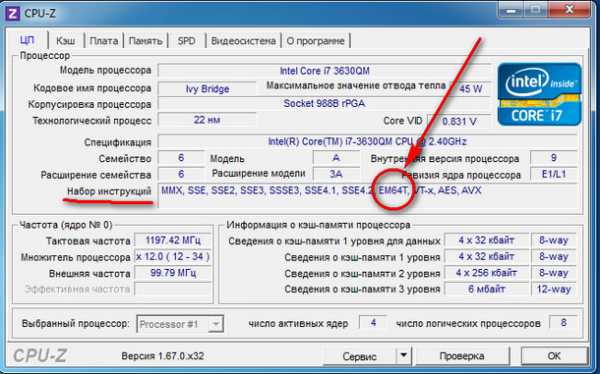
Task: Click the Семейство value 6
Action: [x=181, y=158]
